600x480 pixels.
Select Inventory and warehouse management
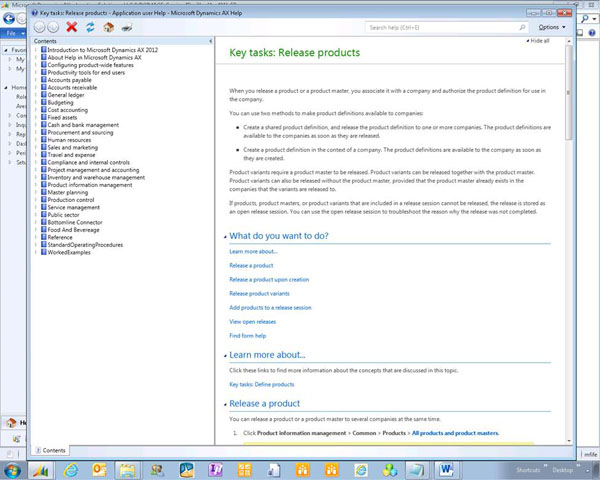coord(96,177)
